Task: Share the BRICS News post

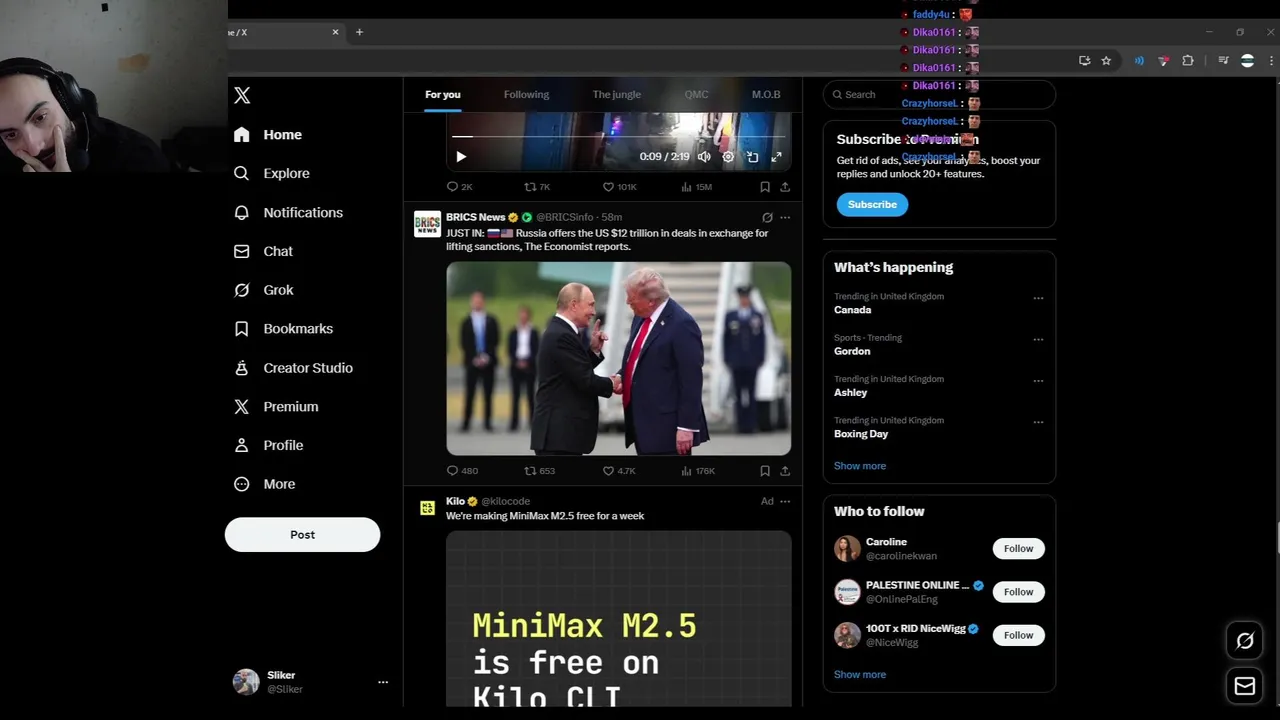Action: click(785, 471)
